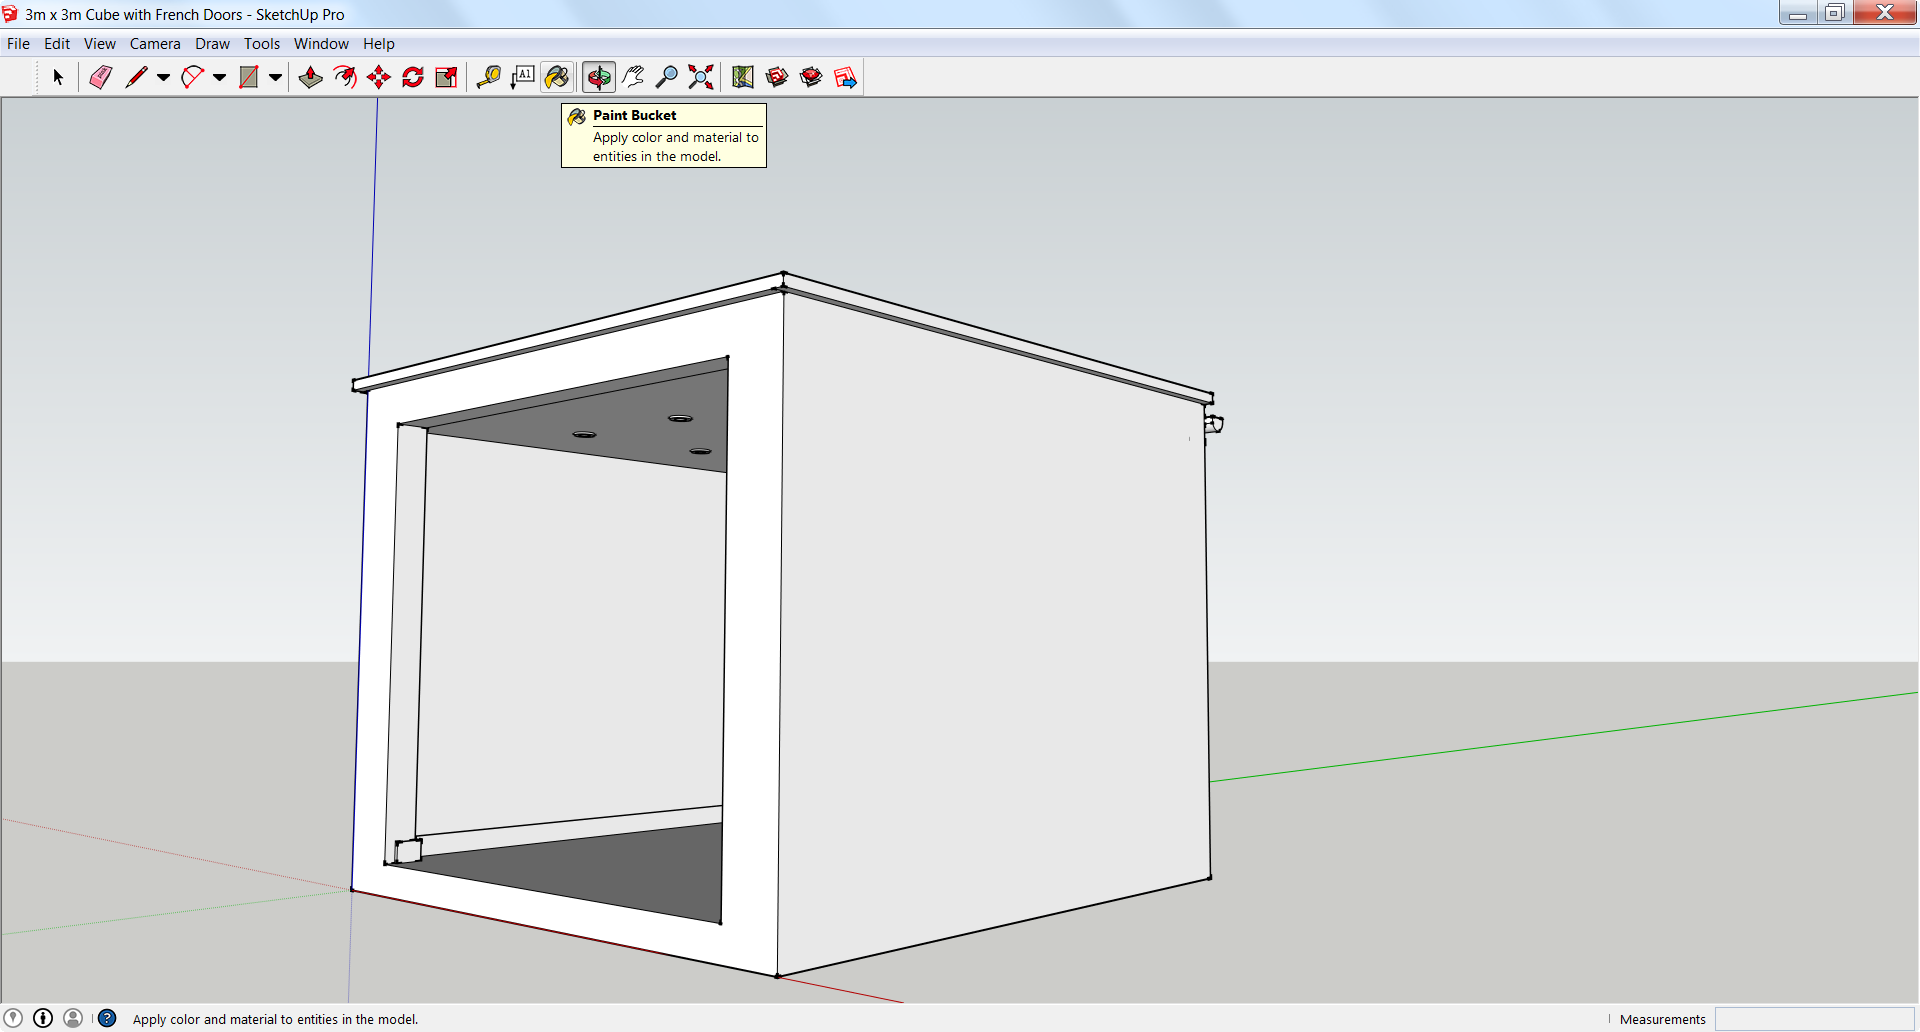This screenshot has height=1032, width=1920.
Task: Click the Instructor help question icon
Action: click(107, 1018)
